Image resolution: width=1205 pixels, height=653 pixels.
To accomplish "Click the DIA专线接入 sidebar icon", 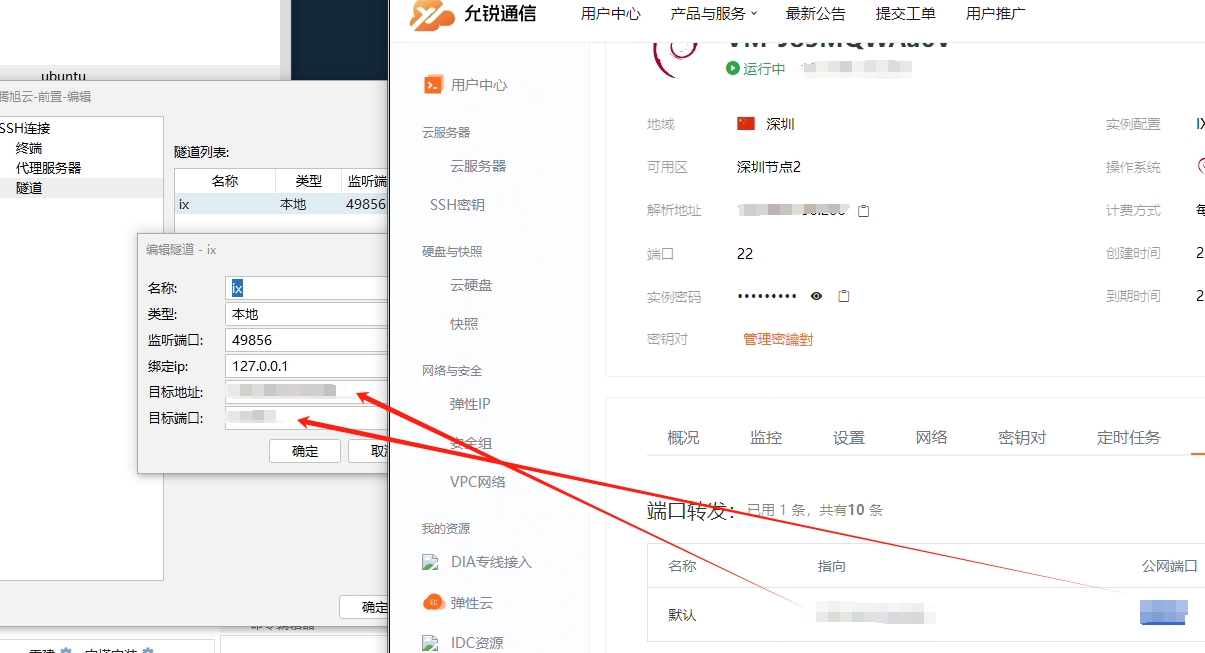I will coord(431,562).
